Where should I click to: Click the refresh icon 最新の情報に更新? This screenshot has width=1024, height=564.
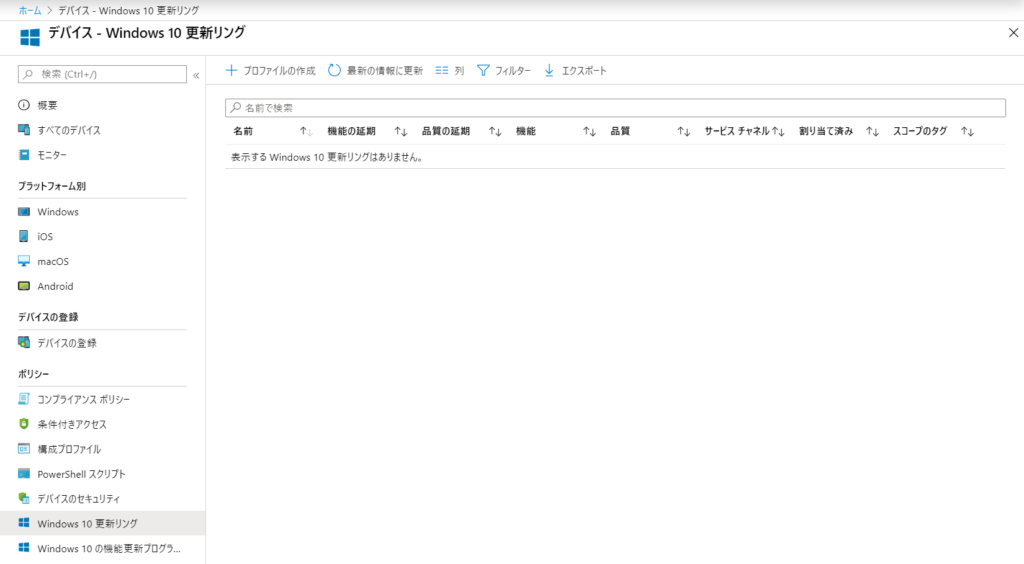tap(334, 70)
